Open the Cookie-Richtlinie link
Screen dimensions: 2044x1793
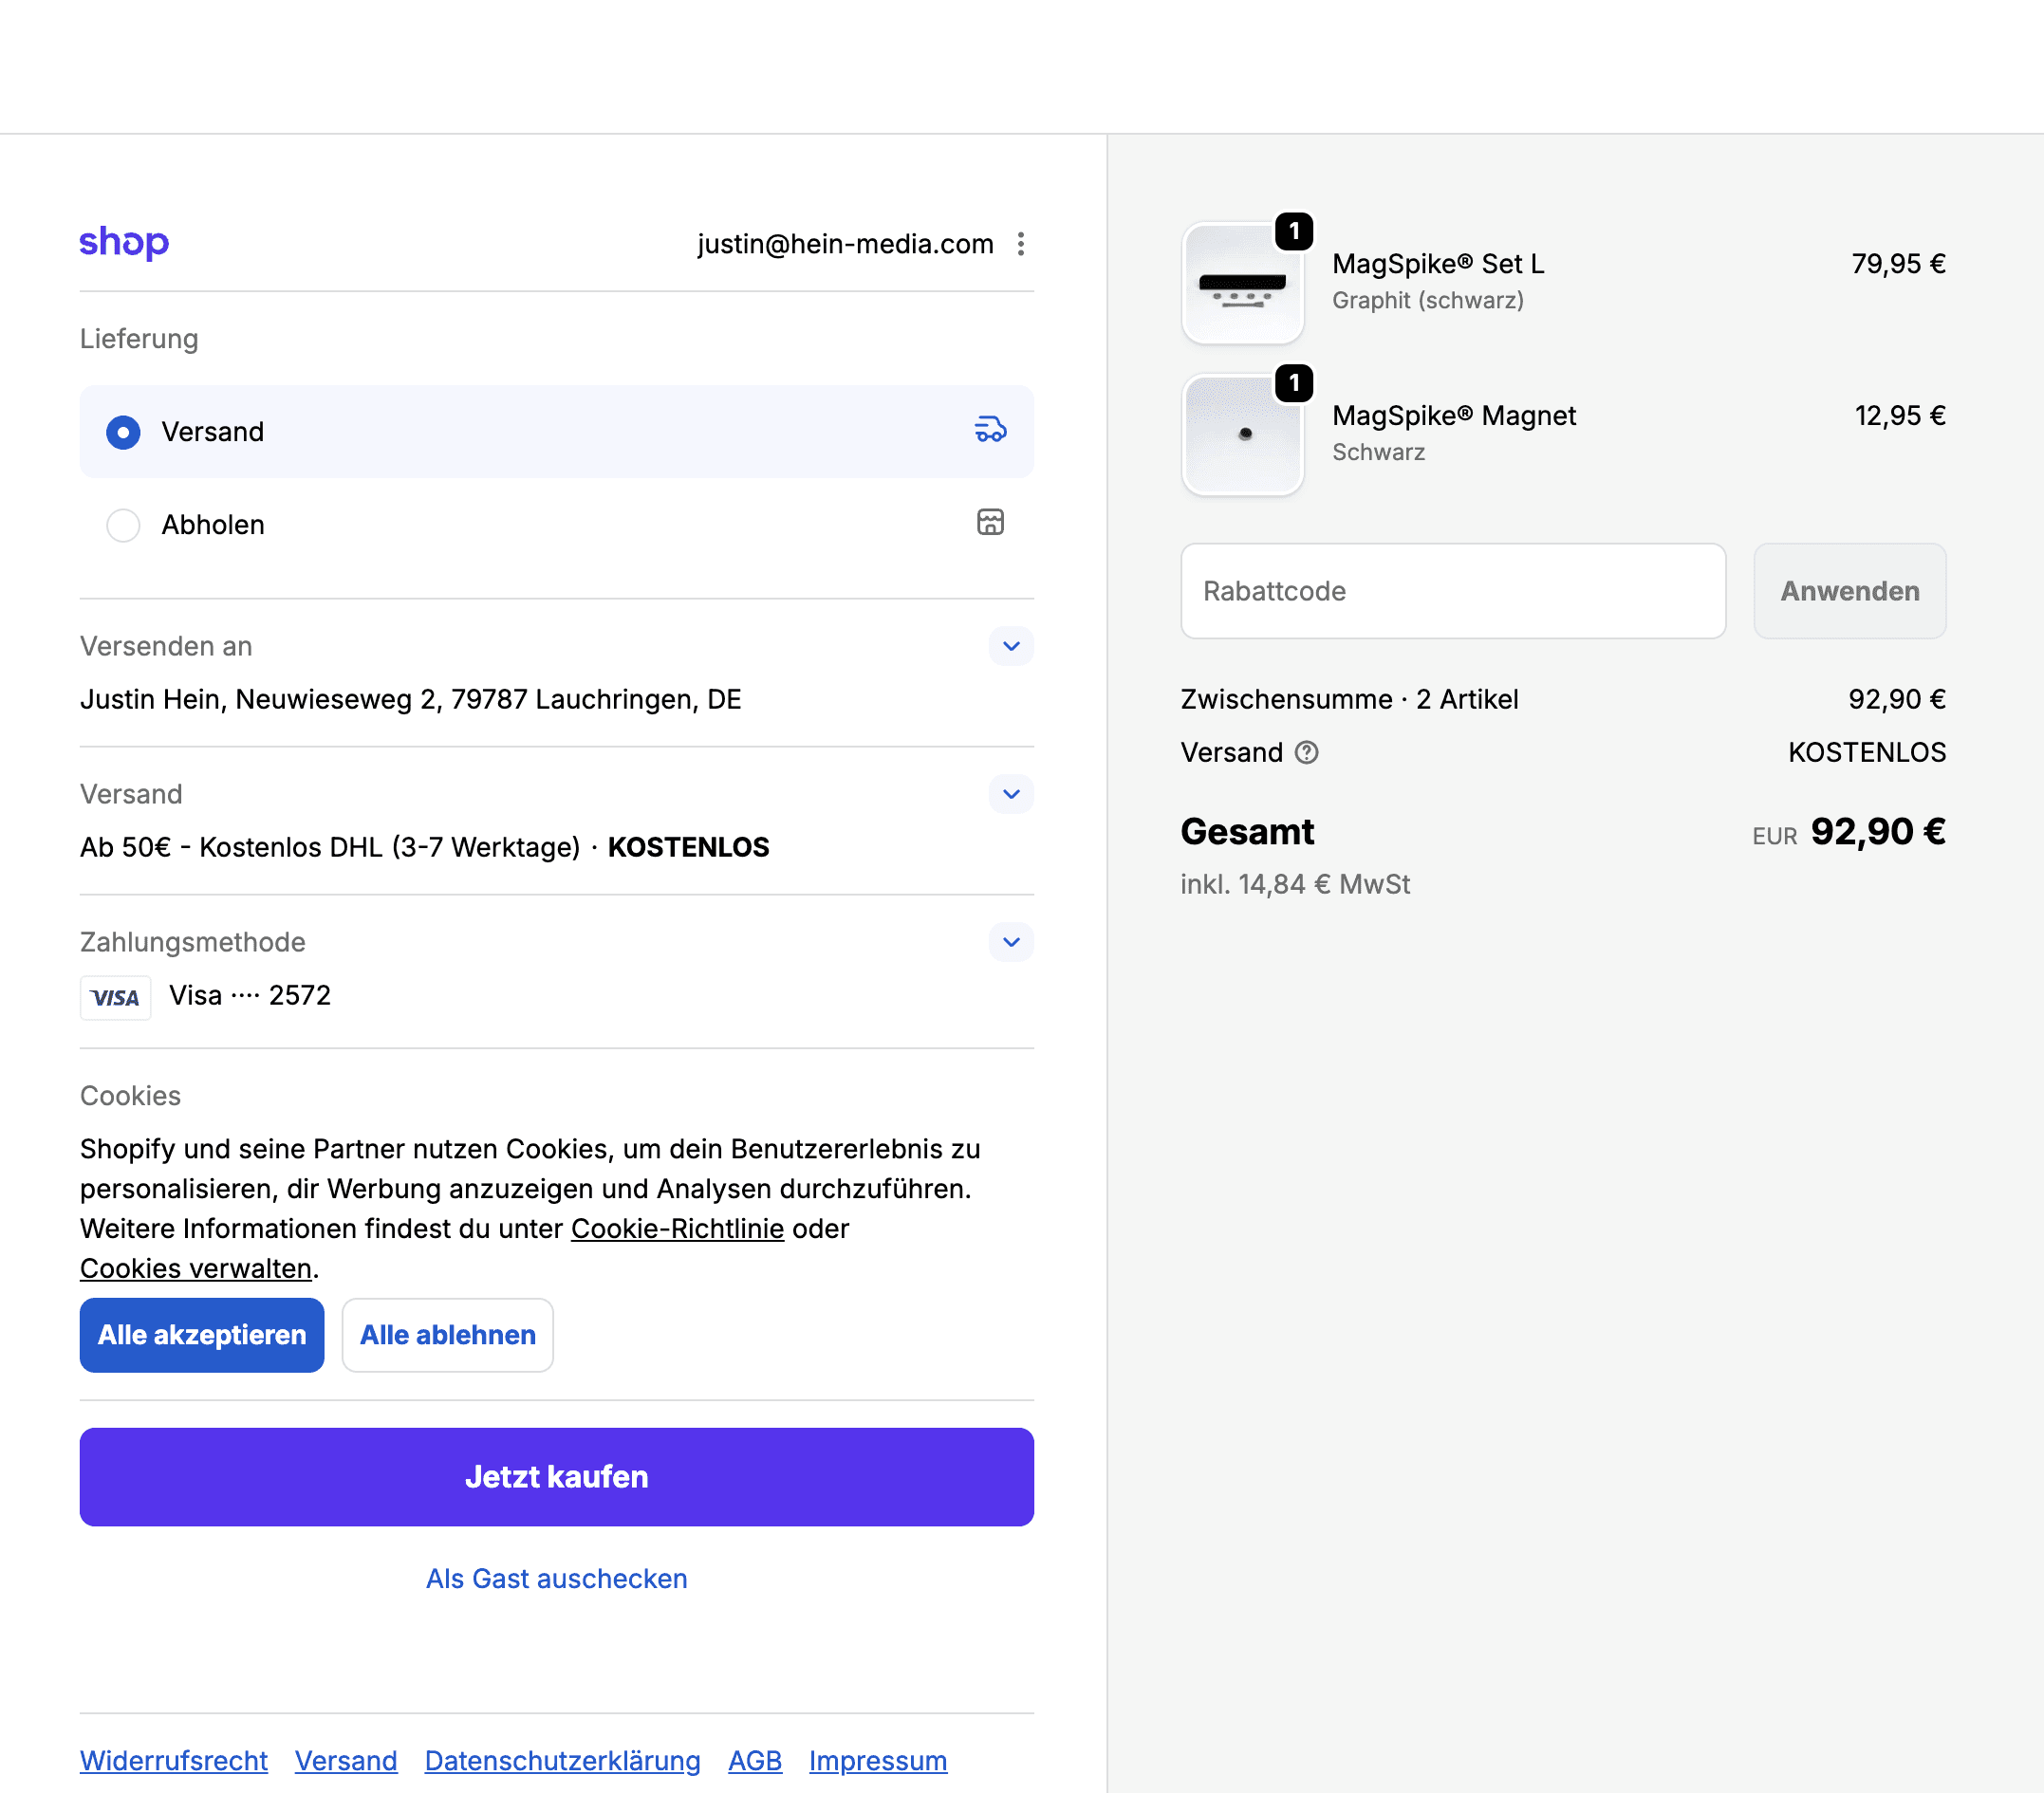[677, 1228]
